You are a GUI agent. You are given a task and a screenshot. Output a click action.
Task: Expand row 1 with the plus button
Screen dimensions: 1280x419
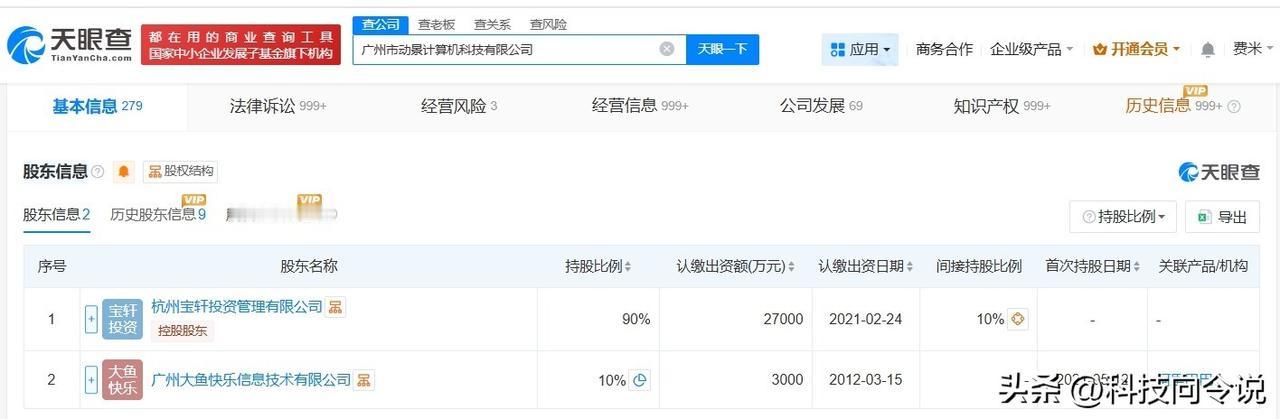(92, 320)
